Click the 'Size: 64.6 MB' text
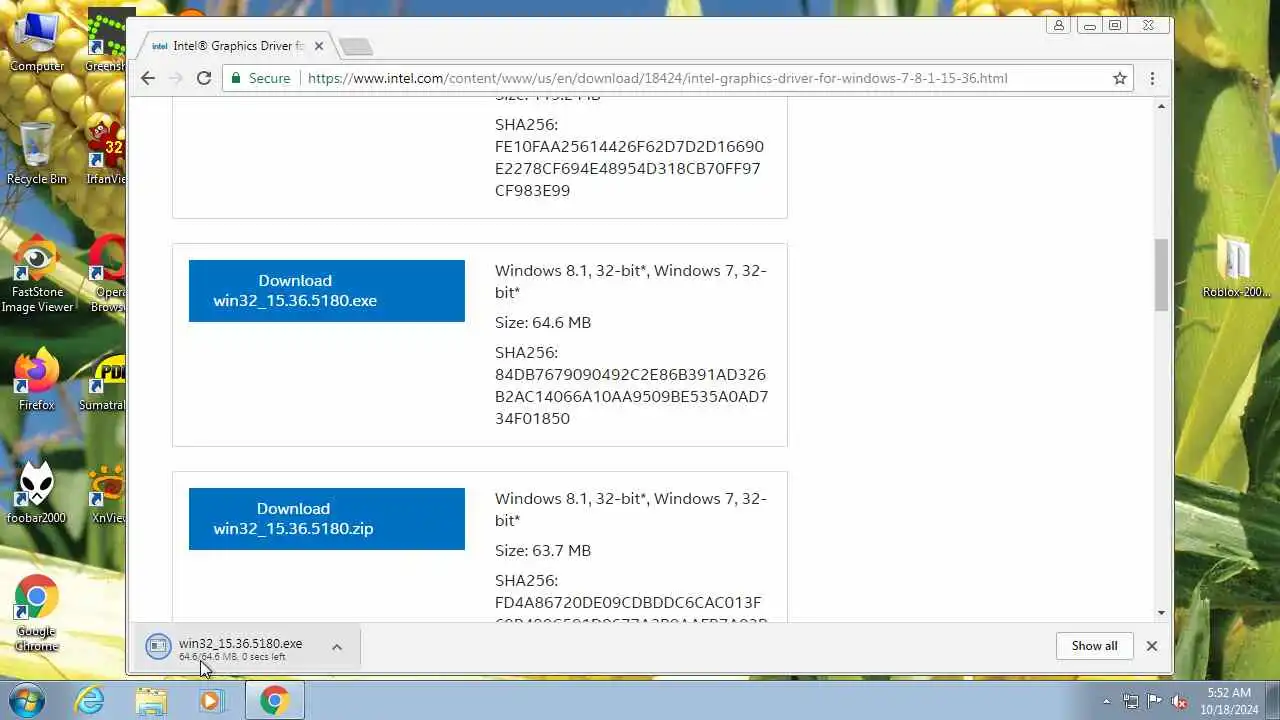Viewport: 1280px width, 720px height. [543, 323]
